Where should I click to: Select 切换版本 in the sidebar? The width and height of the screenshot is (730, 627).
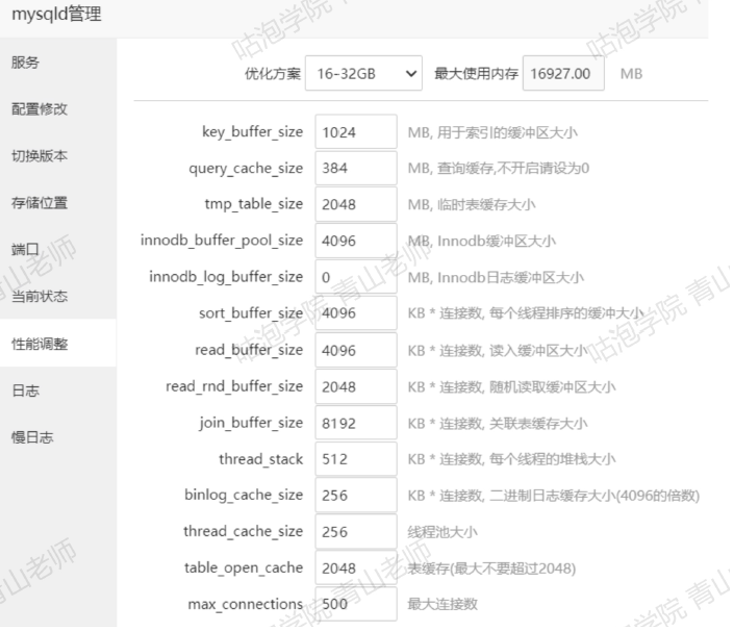click(39, 156)
